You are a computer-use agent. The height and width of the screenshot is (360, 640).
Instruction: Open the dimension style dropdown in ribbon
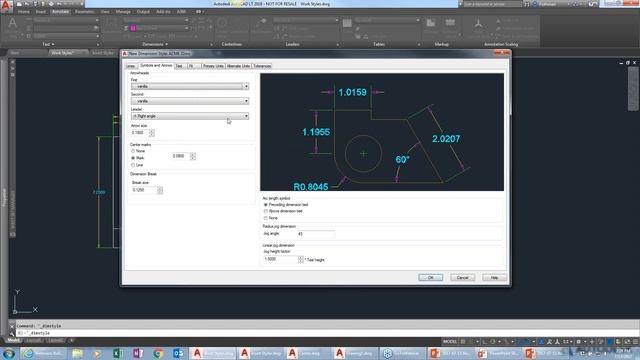pos(156,20)
